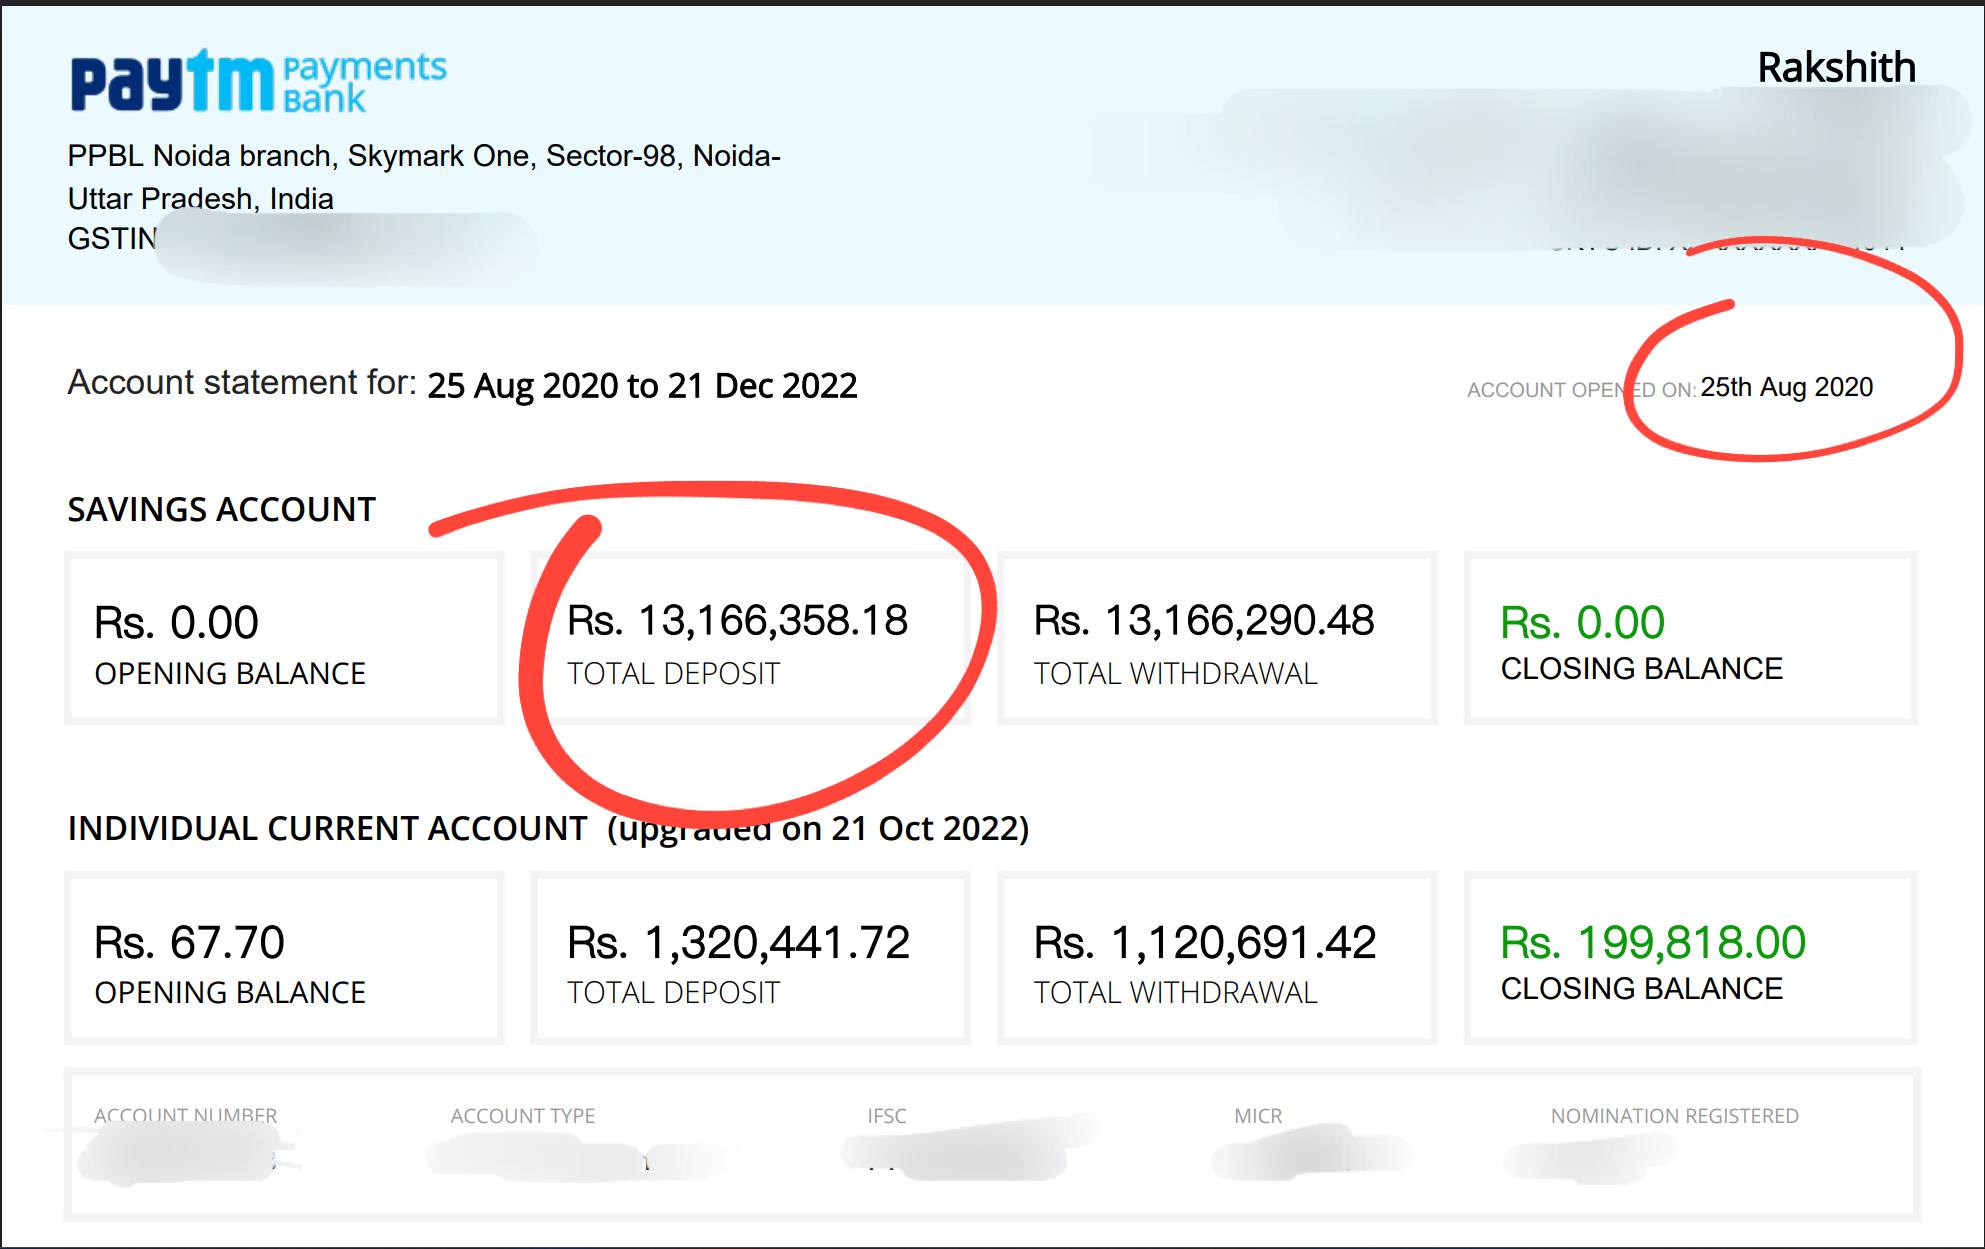
Task: Click the INDIVIDUAL CURRENT ACCOUNT heading
Action: click(327, 829)
